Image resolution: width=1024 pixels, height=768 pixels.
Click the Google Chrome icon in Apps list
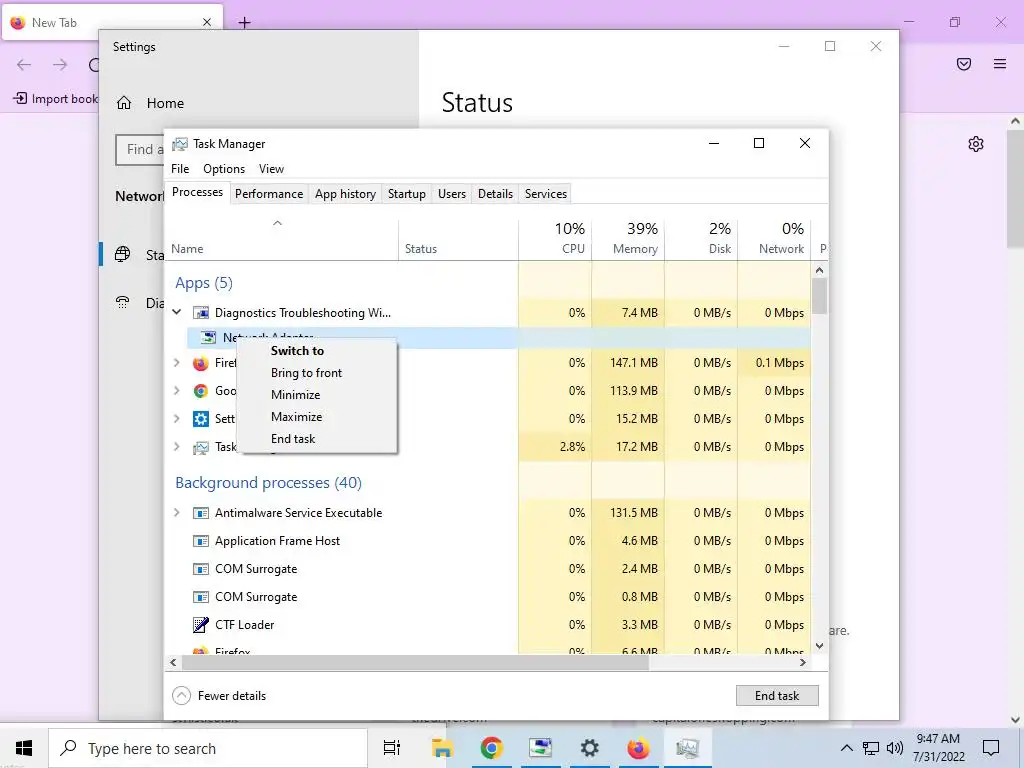click(x=201, y=391)
